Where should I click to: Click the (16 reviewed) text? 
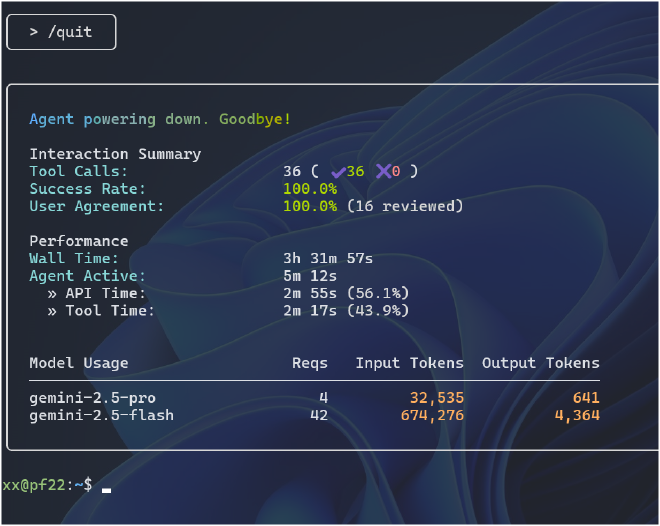(405, 206)
